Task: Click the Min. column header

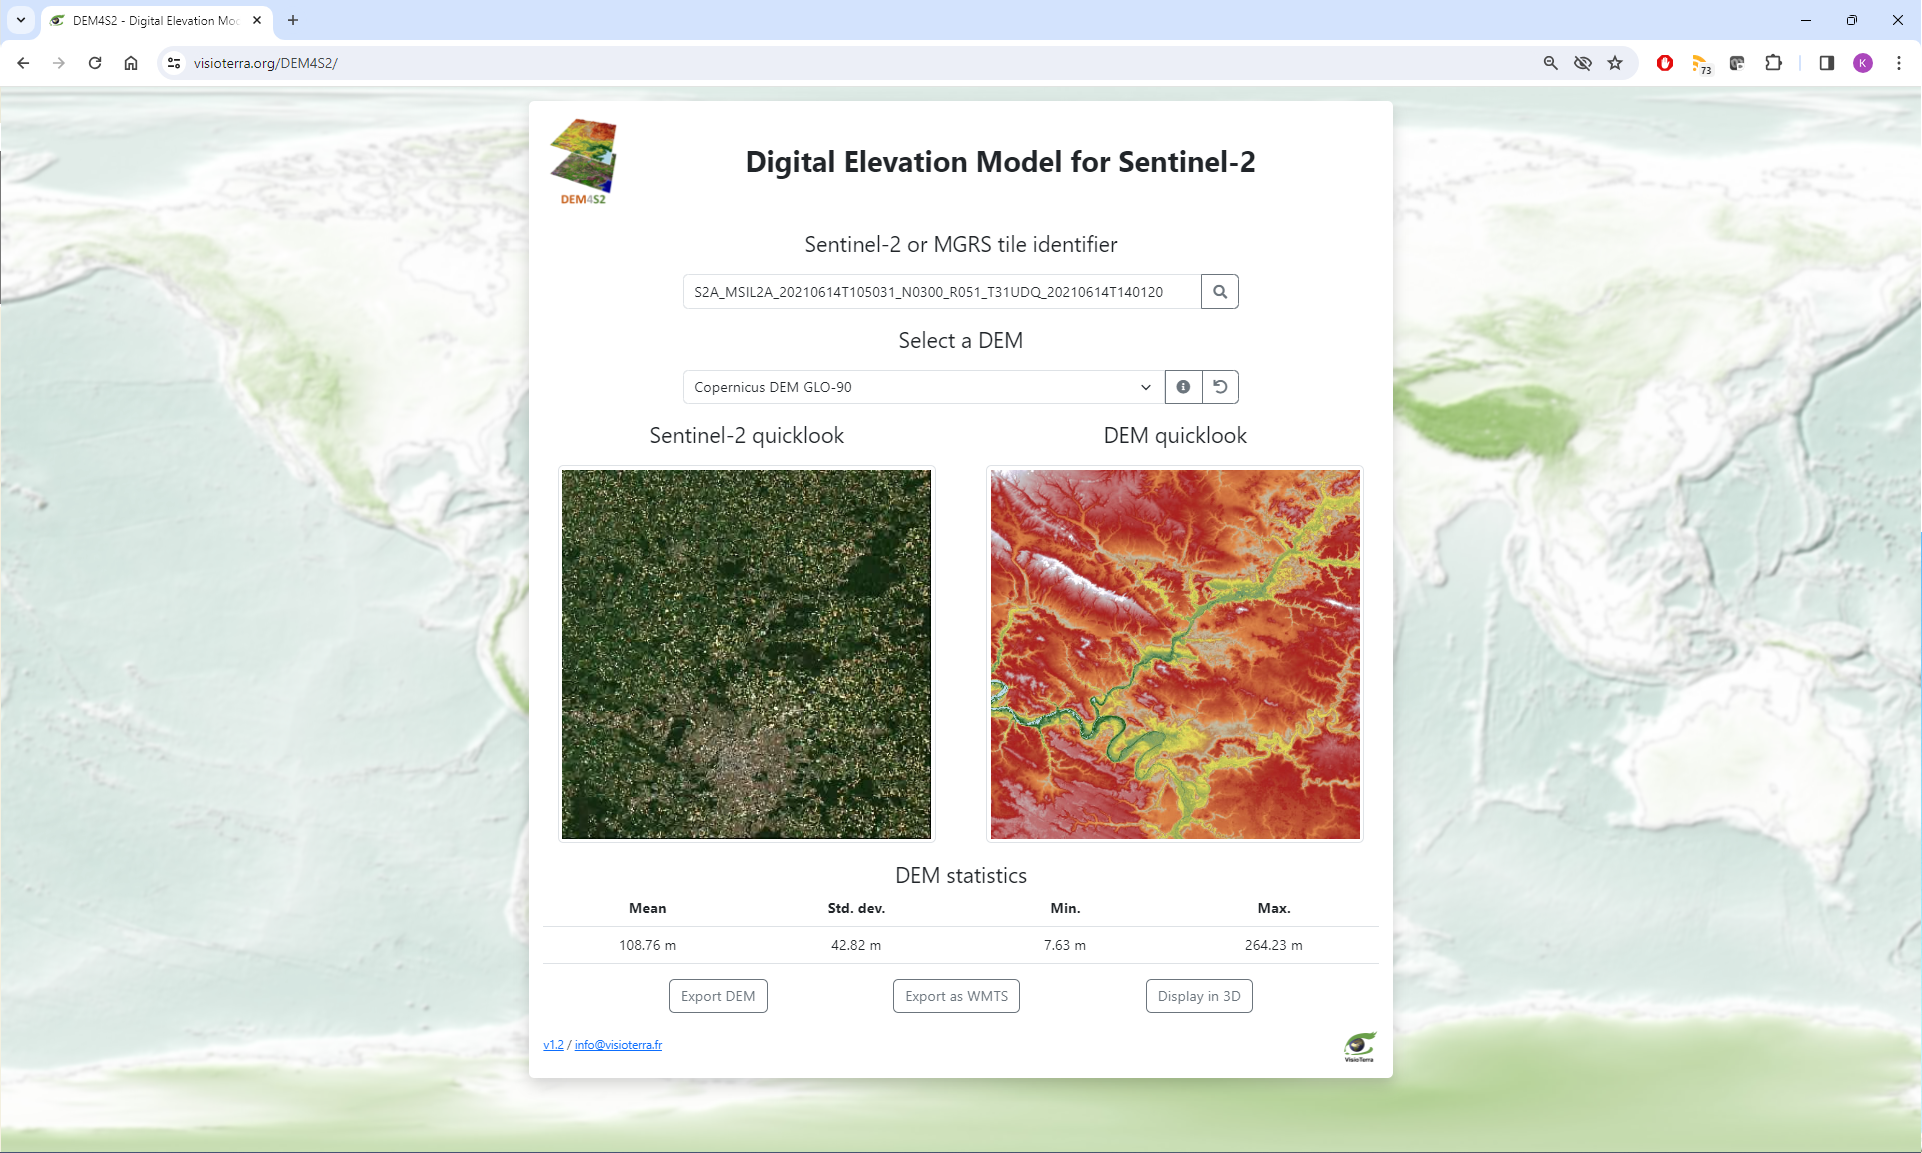Action: pos(1065,908)
